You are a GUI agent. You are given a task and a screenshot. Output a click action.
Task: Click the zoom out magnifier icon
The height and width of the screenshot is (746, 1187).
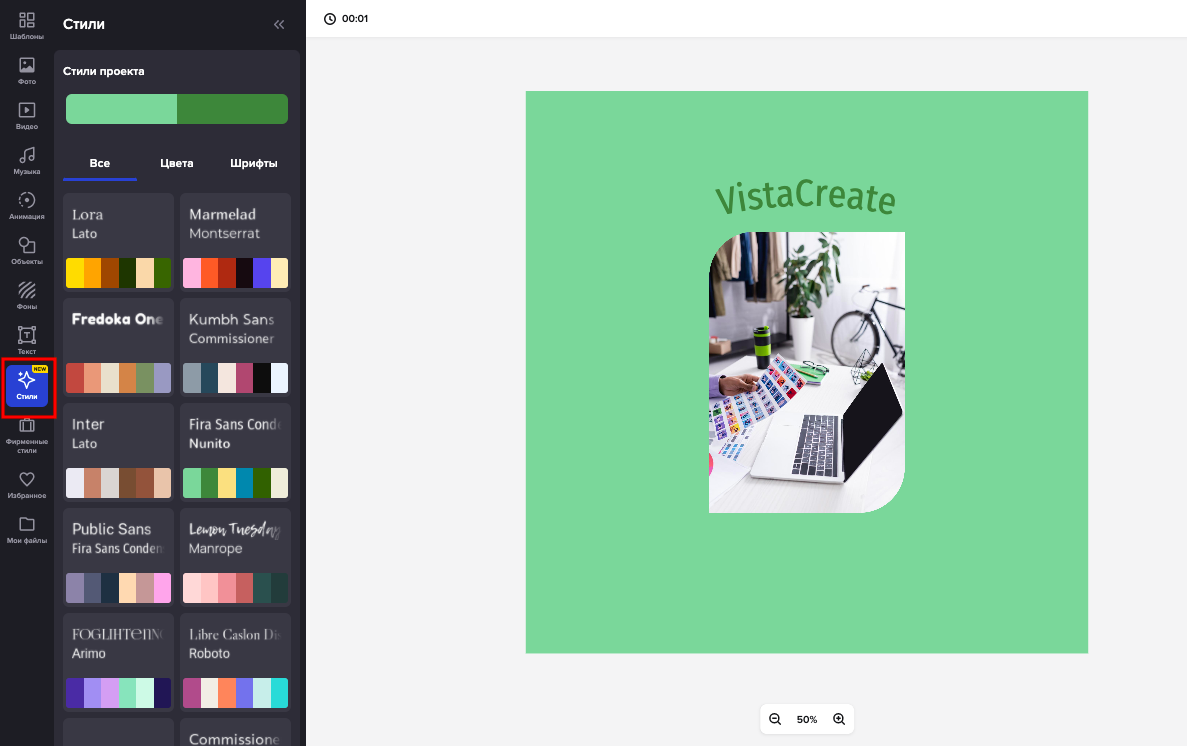tap(774, 719)
